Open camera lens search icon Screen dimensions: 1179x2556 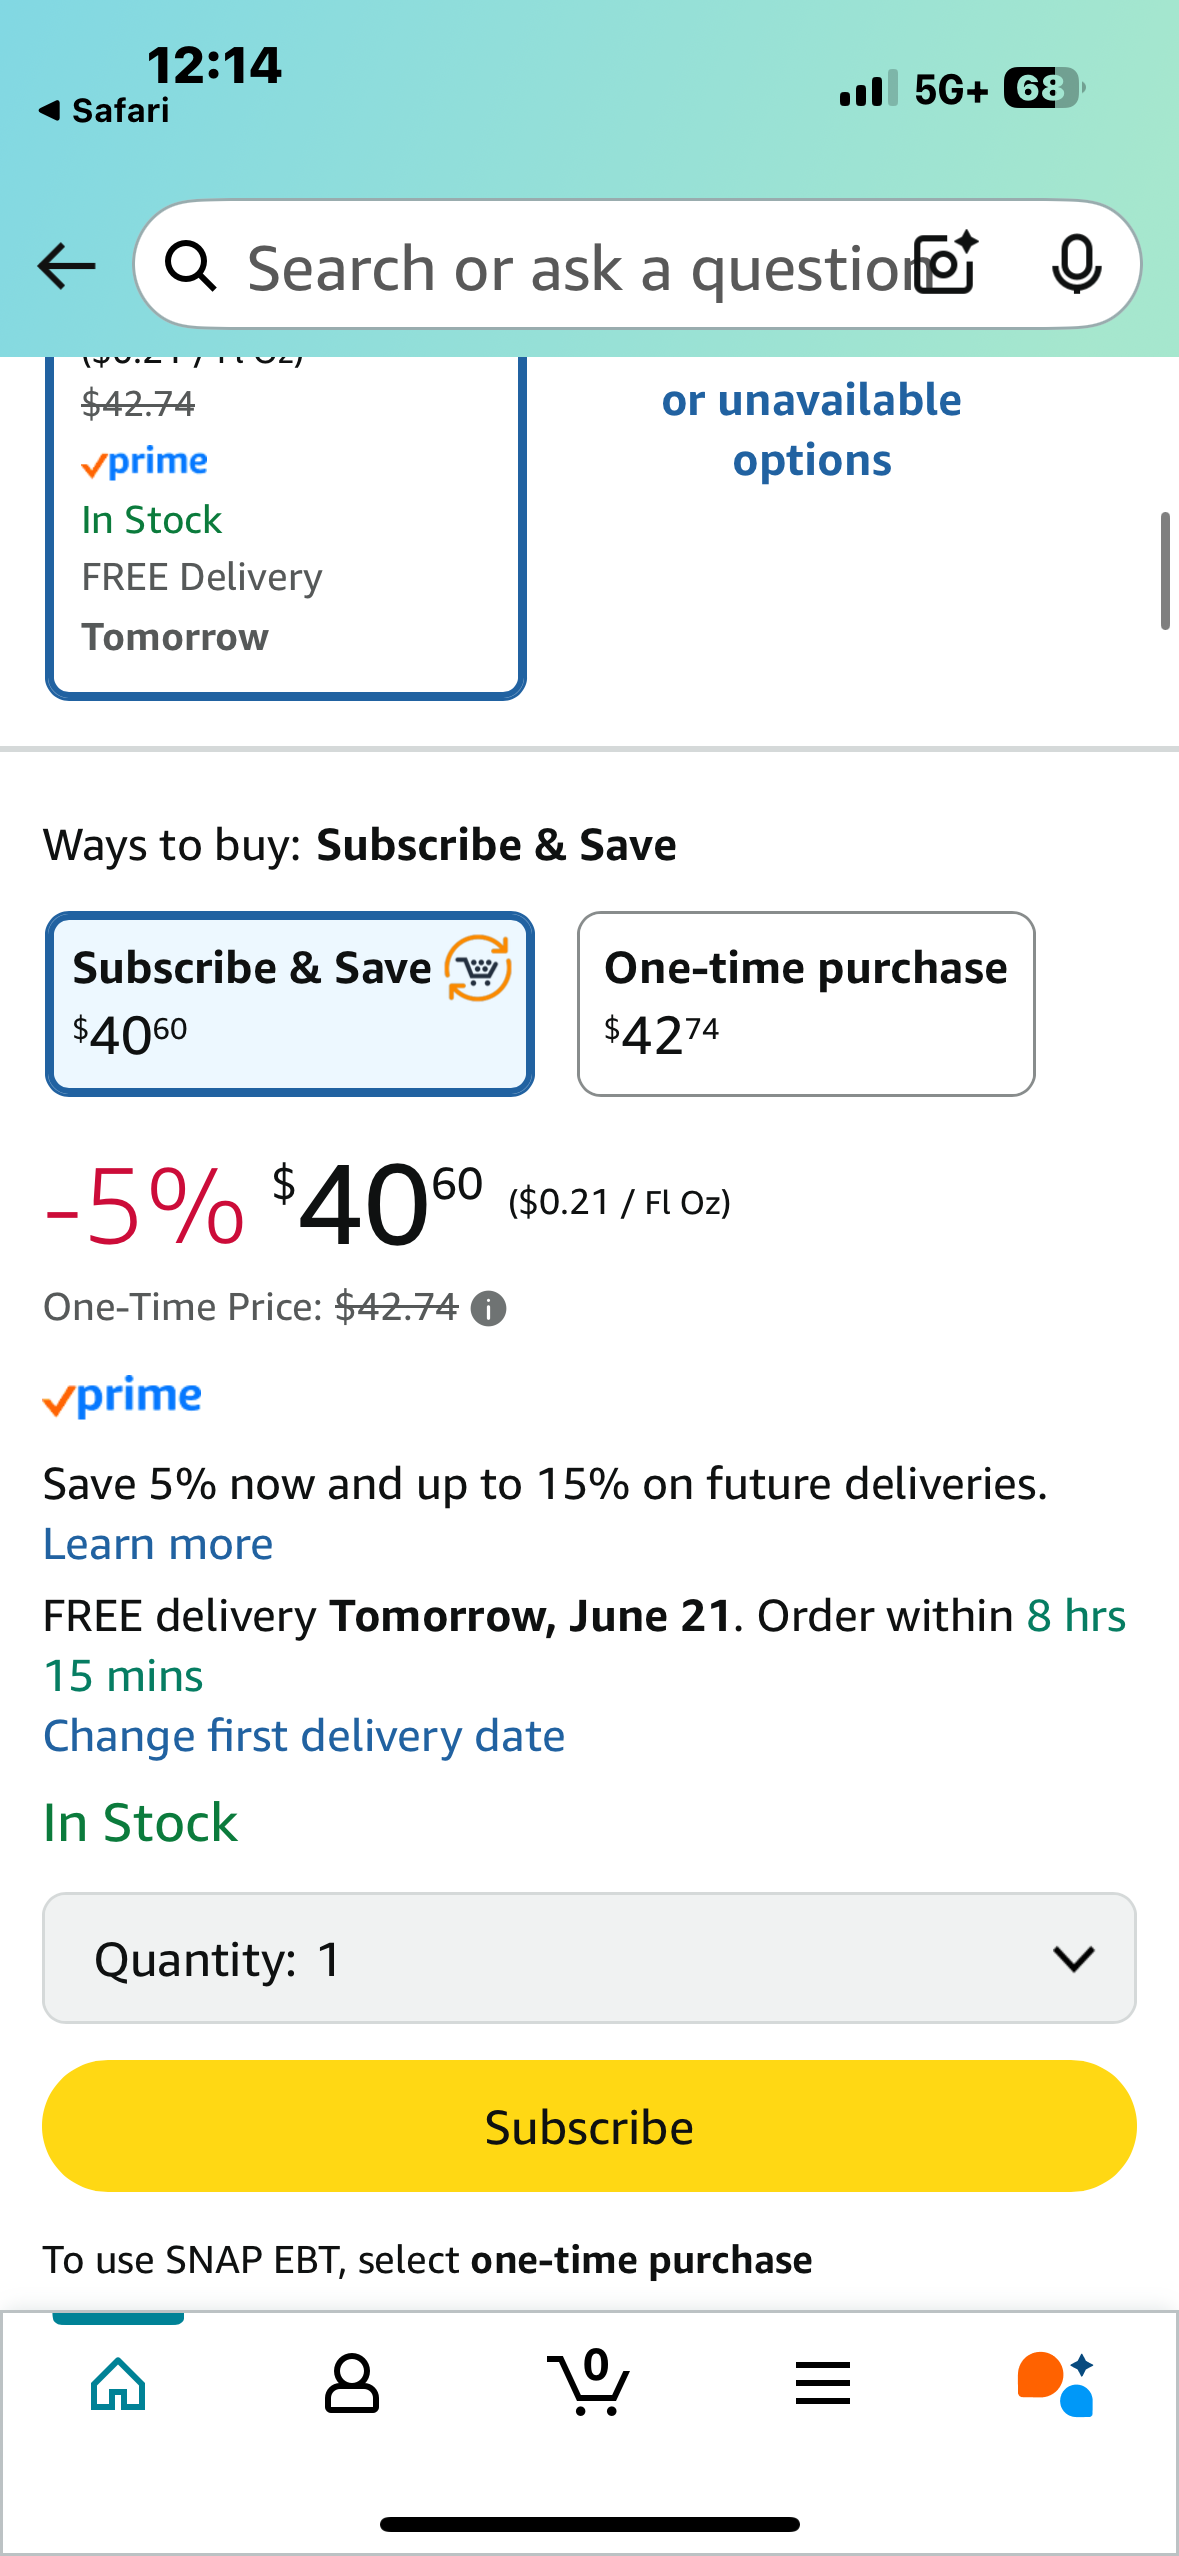(947, 264)
